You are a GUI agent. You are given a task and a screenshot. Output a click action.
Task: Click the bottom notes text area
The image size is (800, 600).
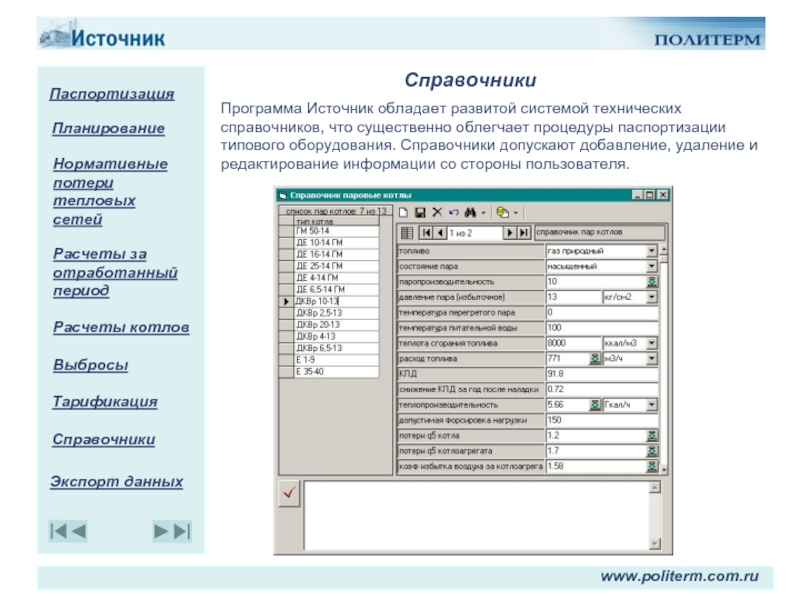pos(477,515)
